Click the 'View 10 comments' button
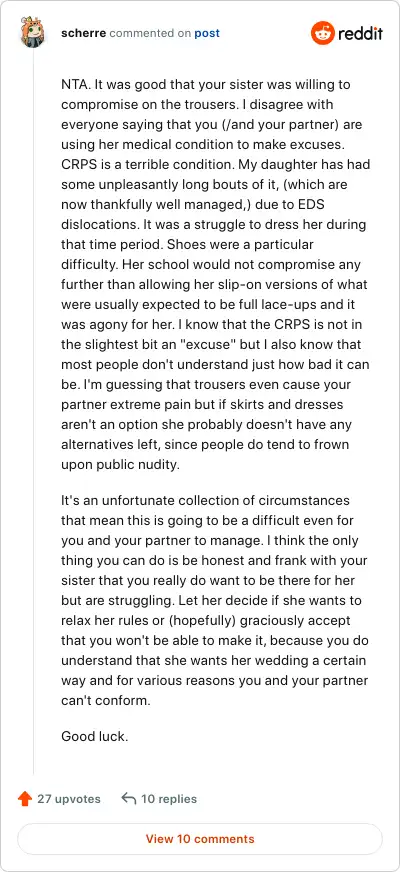 (200, 839)
